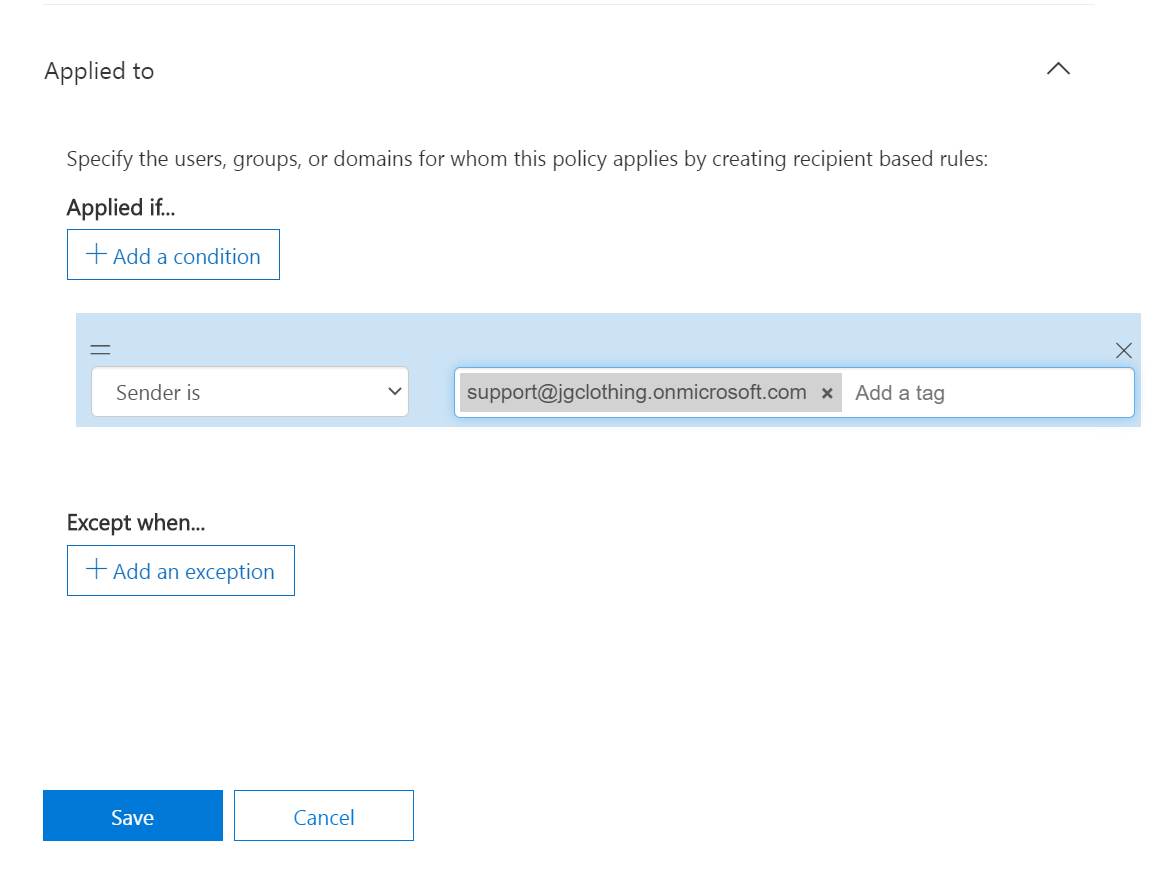Image resolution: width=1165 pixels, height=875 pixels.
Task: Select the support@jgclothing.onmicrosoft.com tag text
Action: coord(637,391)
